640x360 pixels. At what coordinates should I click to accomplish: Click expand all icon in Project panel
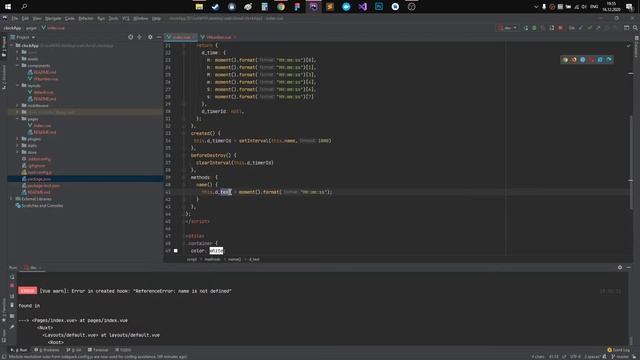click(x=140, y=37)
